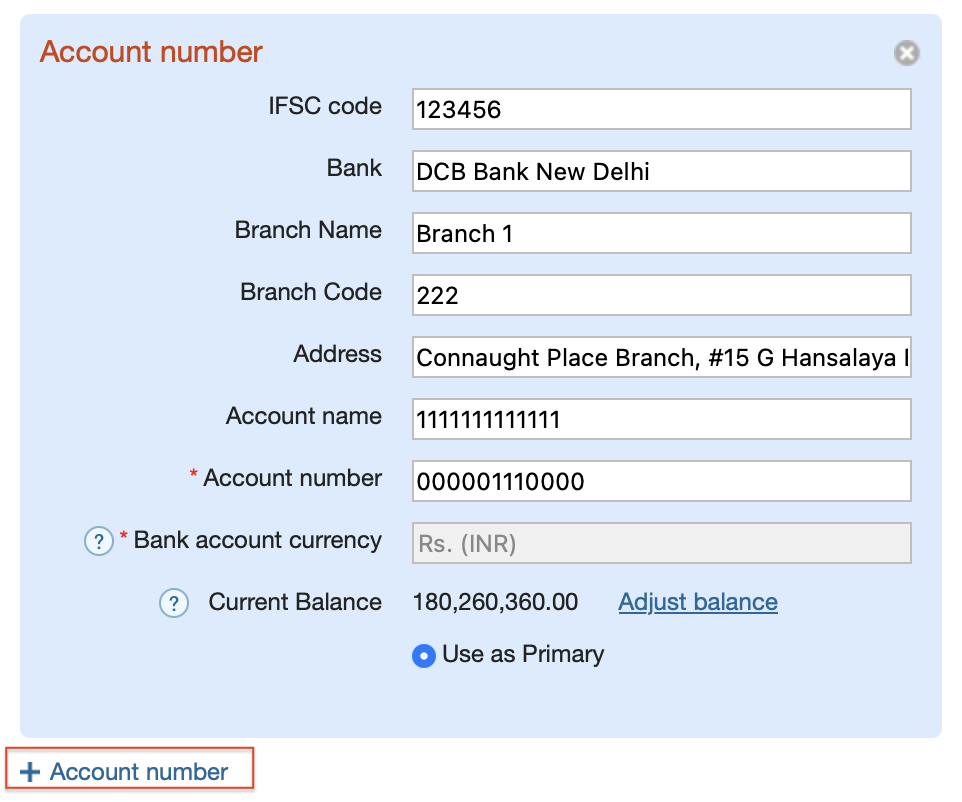Click the Bank account currency label

[x=258, y=541]
